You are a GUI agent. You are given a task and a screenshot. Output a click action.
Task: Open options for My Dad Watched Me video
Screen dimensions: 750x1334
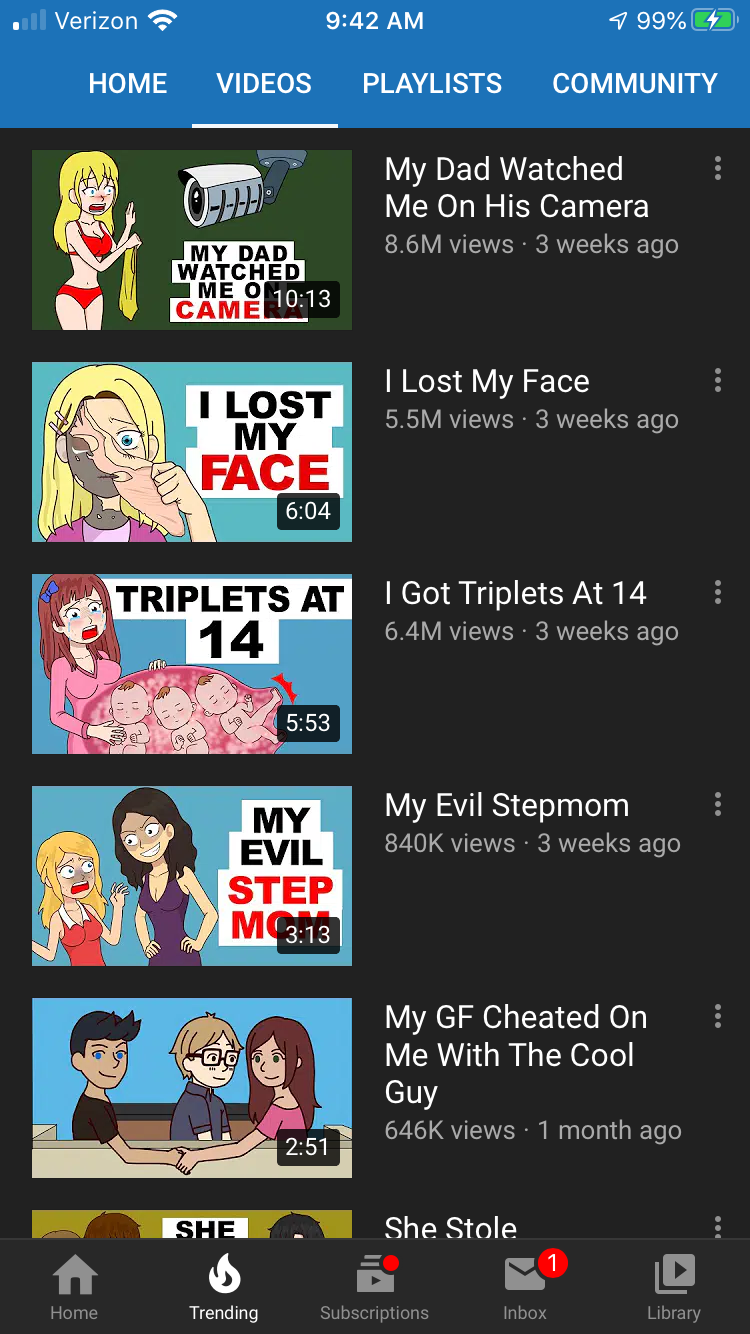click(718, 168)
